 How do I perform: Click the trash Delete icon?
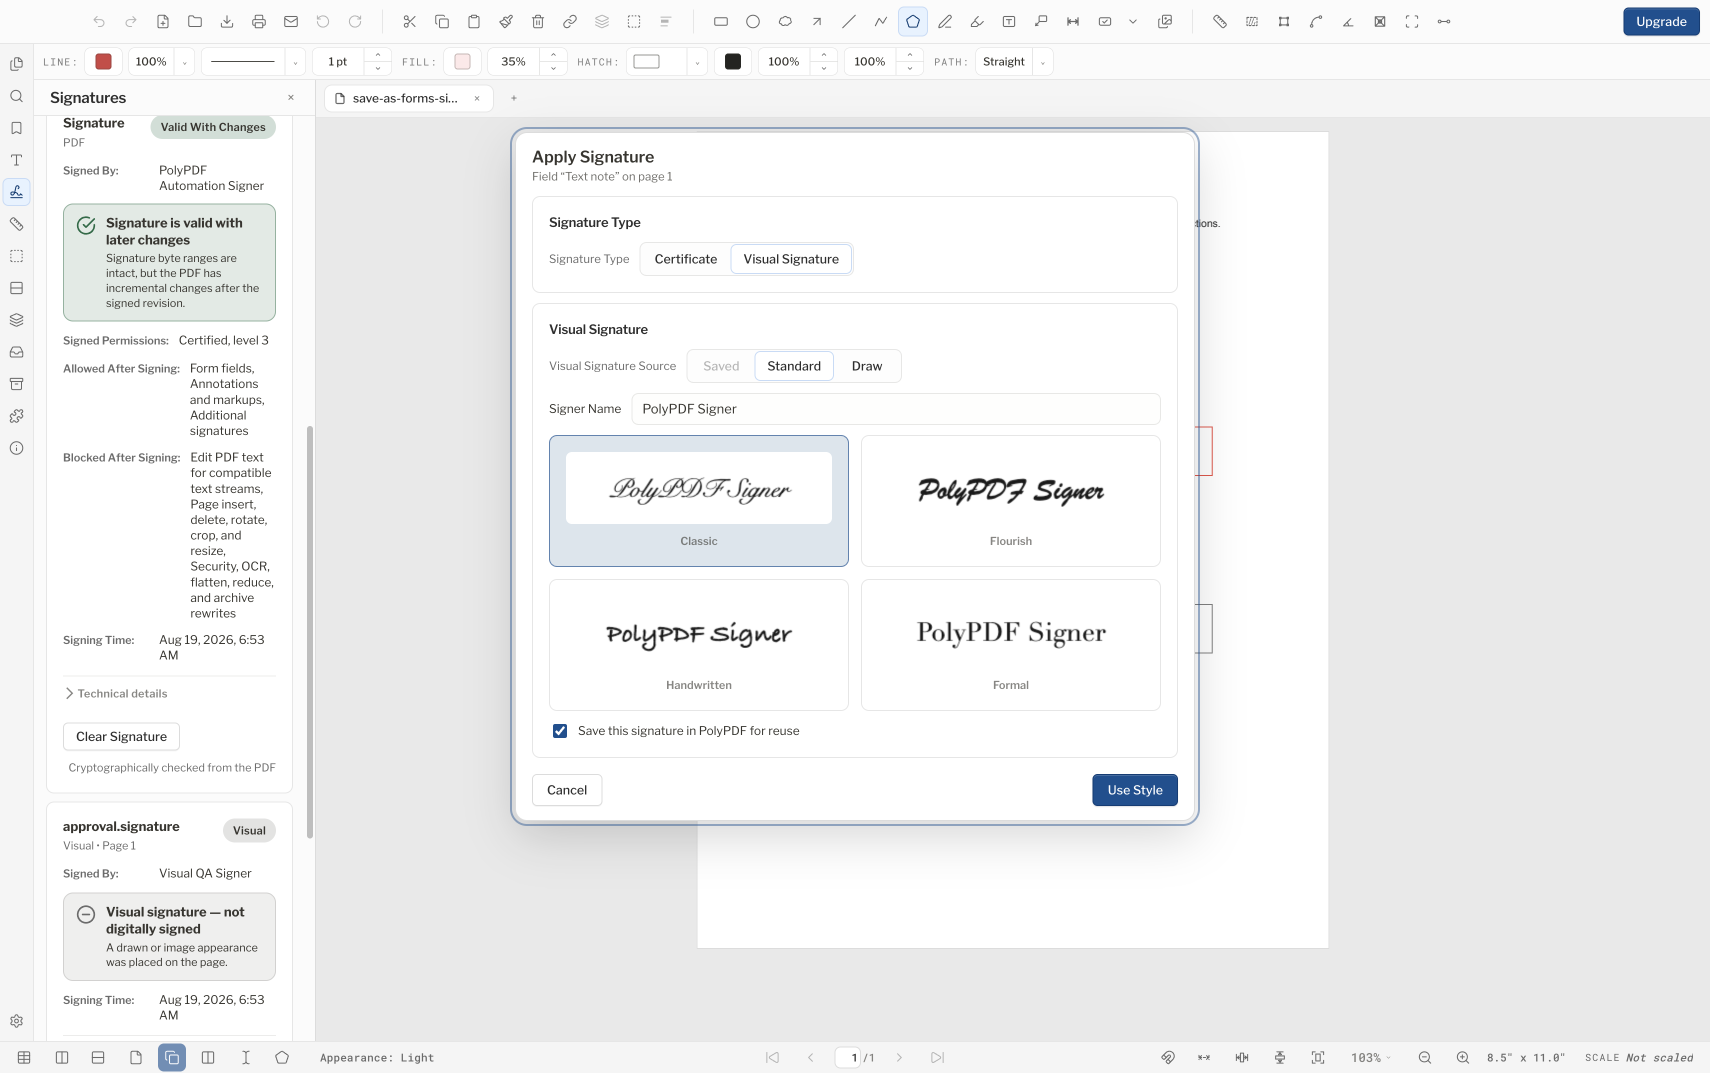click(x=538, y=21)
